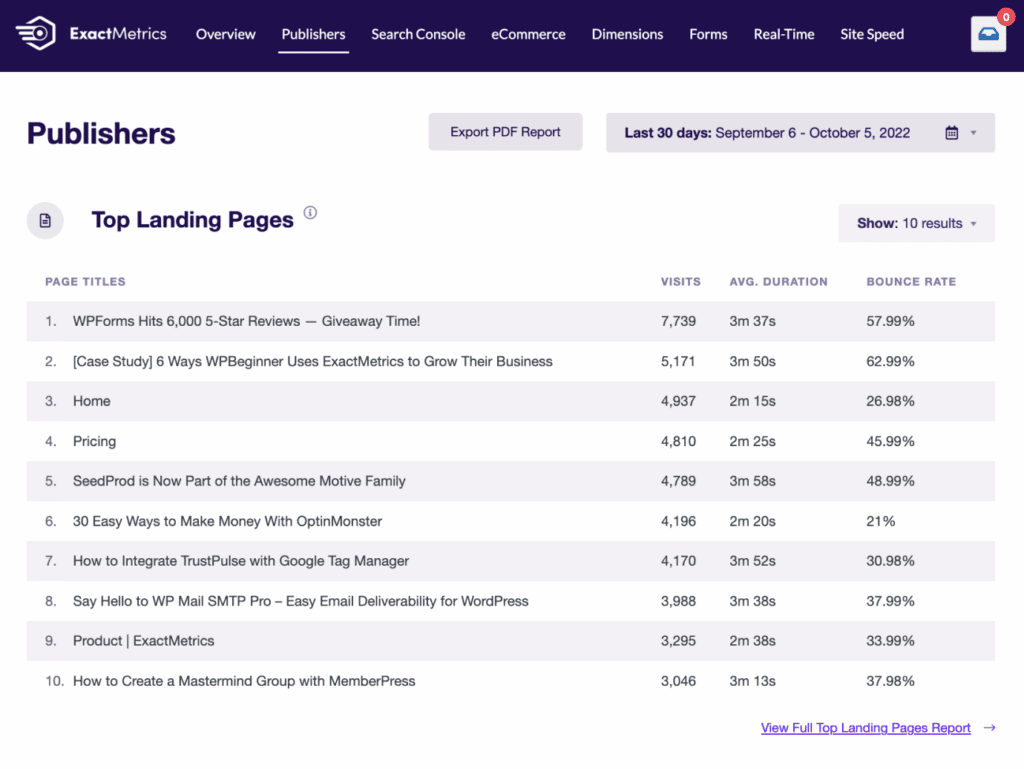Select 'Product | ExactMetrics' row title
1024x769 pixels.
[x=143, y=640]
